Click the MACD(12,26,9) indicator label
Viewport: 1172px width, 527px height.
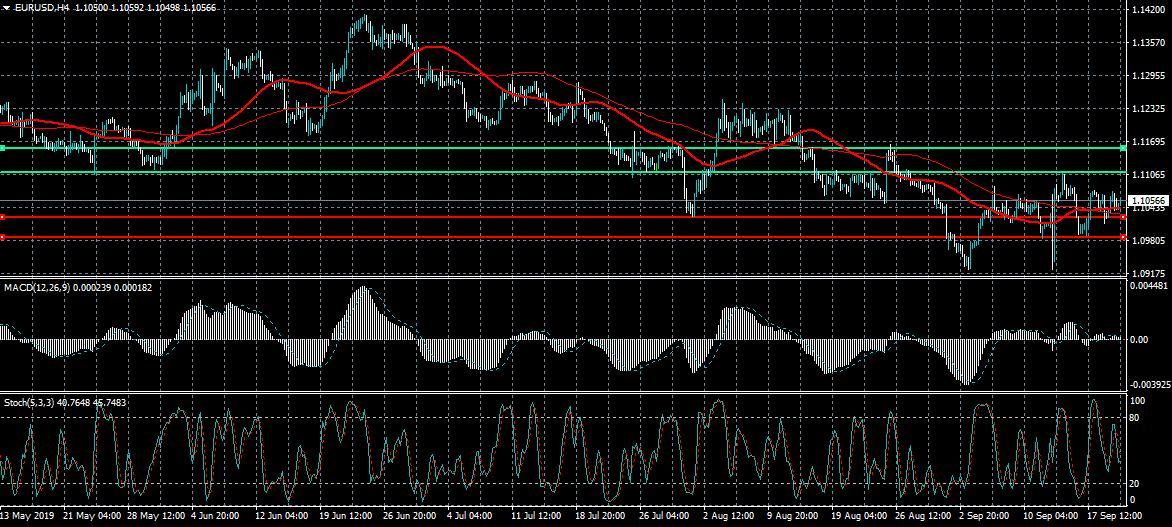coord(35,287)
